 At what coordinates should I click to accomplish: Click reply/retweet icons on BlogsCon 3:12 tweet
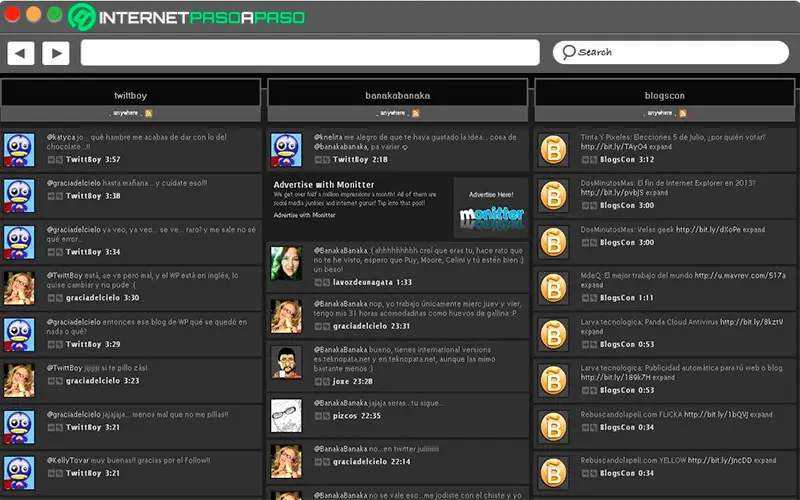(589, 160)
